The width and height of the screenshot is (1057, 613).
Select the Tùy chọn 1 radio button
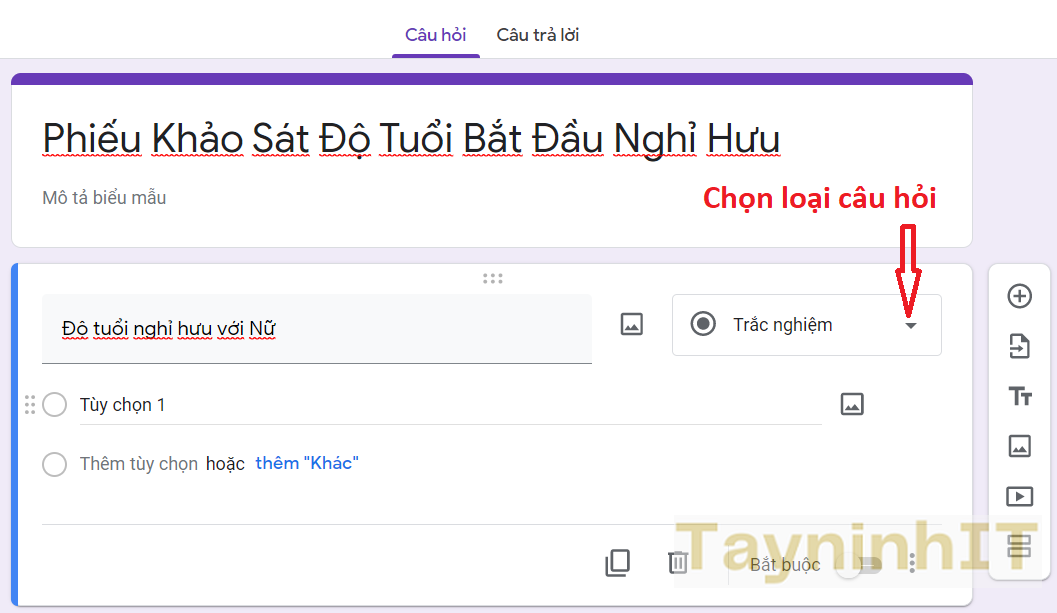(x=55, y=405)
